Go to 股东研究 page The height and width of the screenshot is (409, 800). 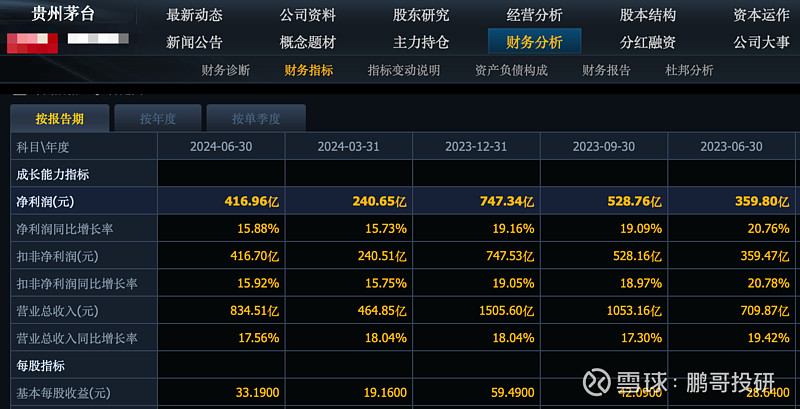tap(421, 15)
